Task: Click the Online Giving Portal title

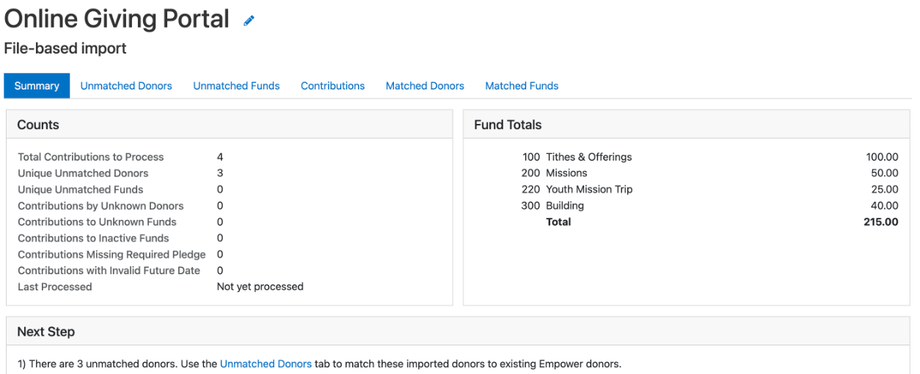Action: click(x=117, y=19)
